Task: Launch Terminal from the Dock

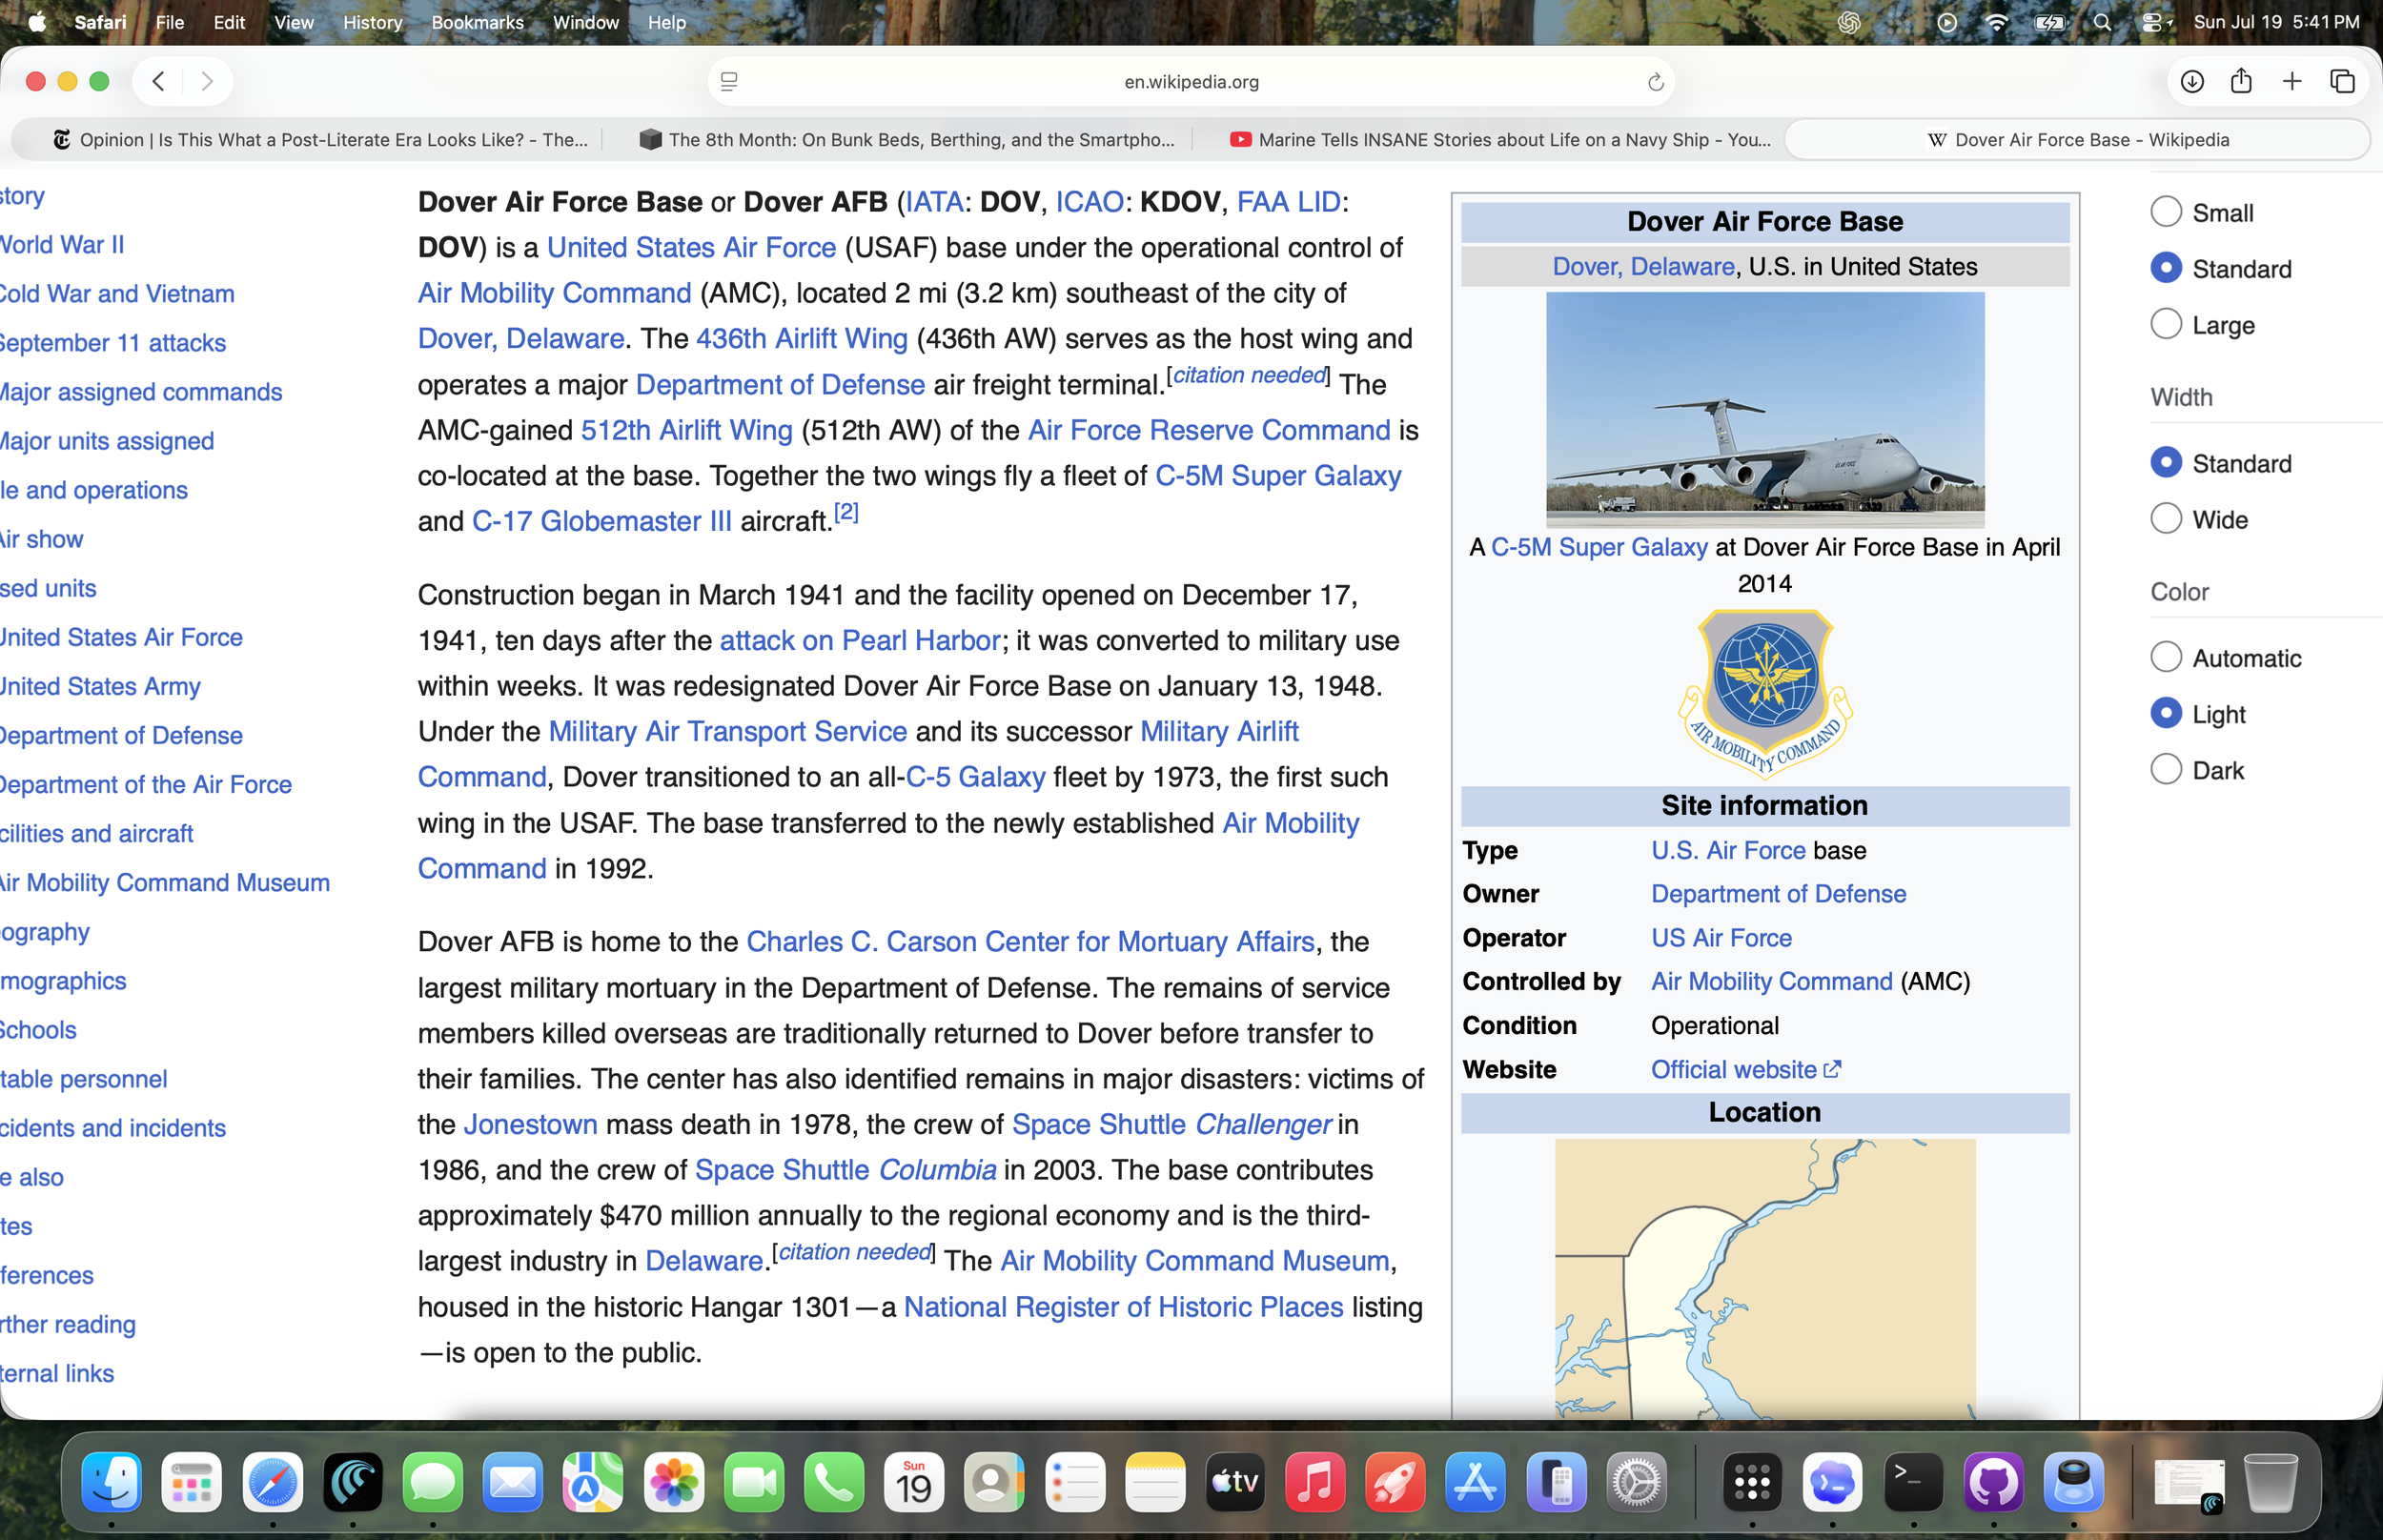Action: (1913, 1481)
